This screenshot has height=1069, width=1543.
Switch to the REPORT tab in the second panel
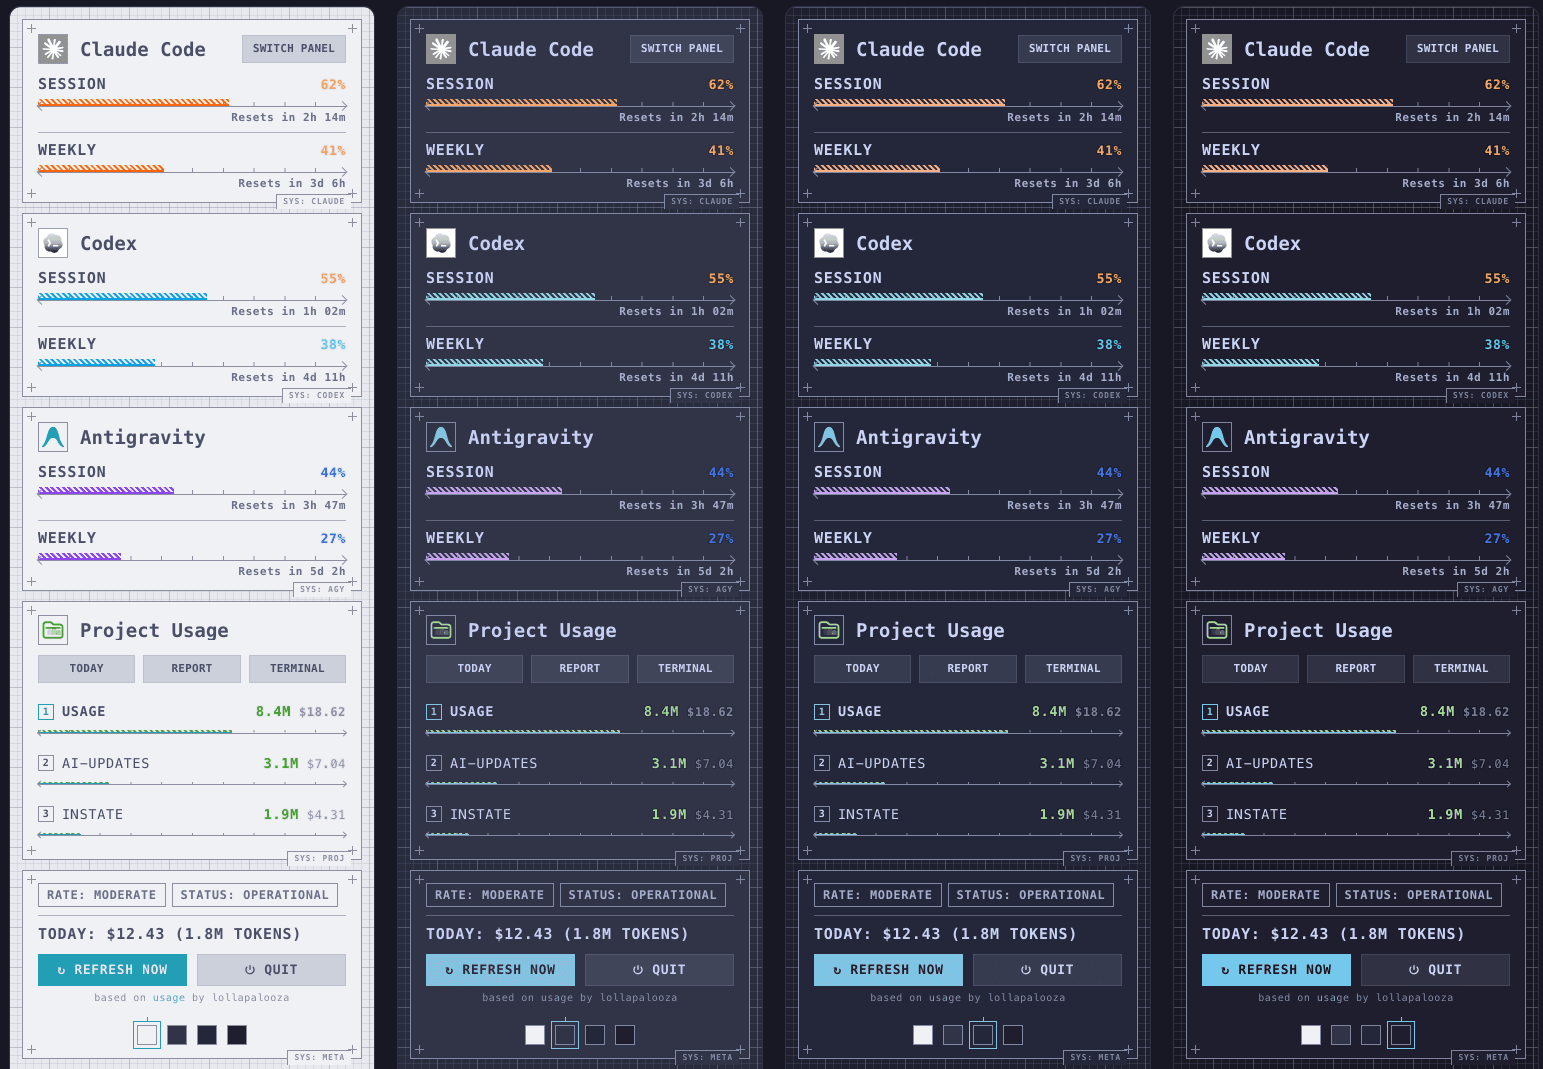coord(580,669)
